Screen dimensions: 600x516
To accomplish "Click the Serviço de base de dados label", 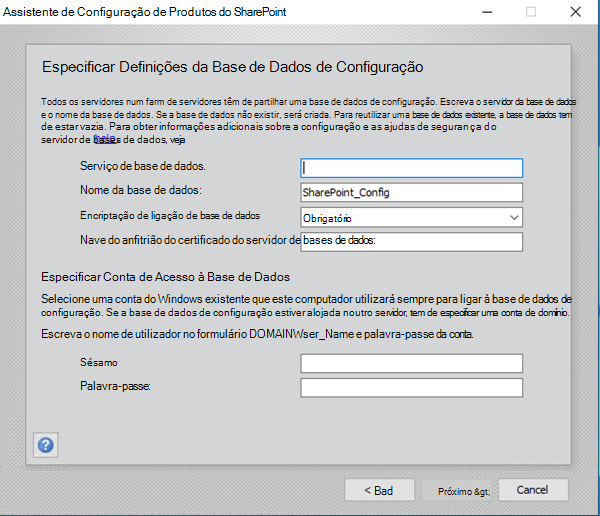I will tap(142, 166).
